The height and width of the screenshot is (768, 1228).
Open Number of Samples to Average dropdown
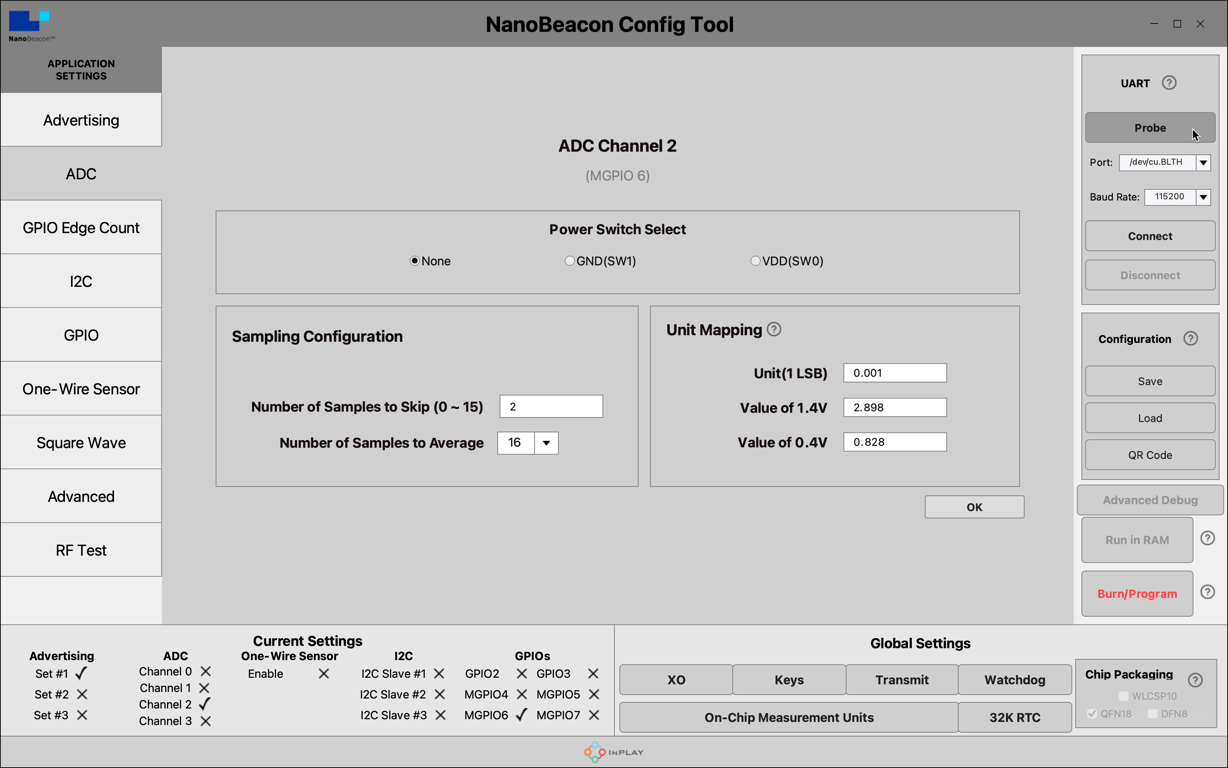[x=546, y=443]
